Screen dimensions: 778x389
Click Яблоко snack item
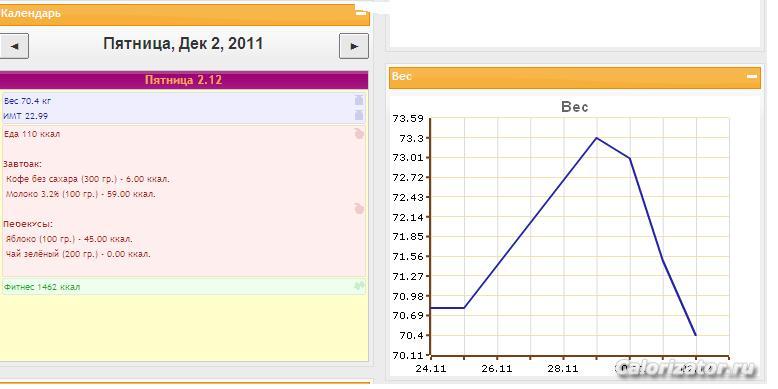click(69, 239)
